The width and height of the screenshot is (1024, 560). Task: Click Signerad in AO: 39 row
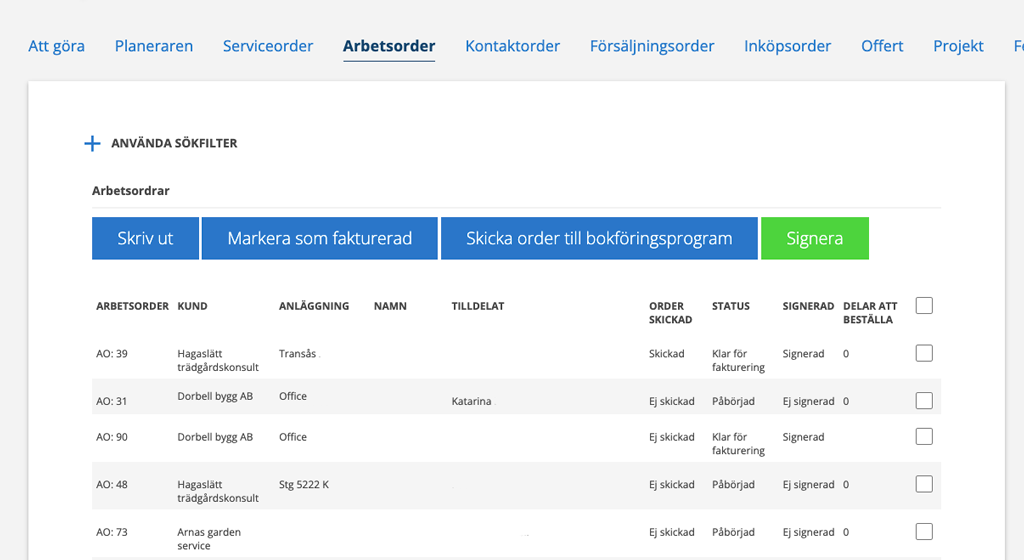(803, 354)
